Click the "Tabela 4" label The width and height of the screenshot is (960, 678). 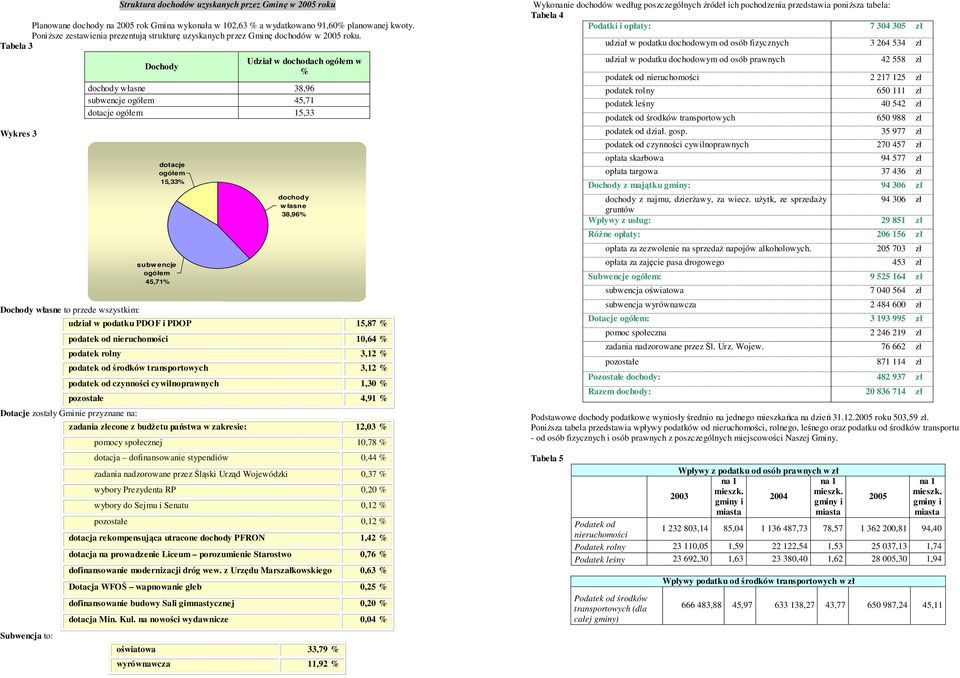point(547,15)
